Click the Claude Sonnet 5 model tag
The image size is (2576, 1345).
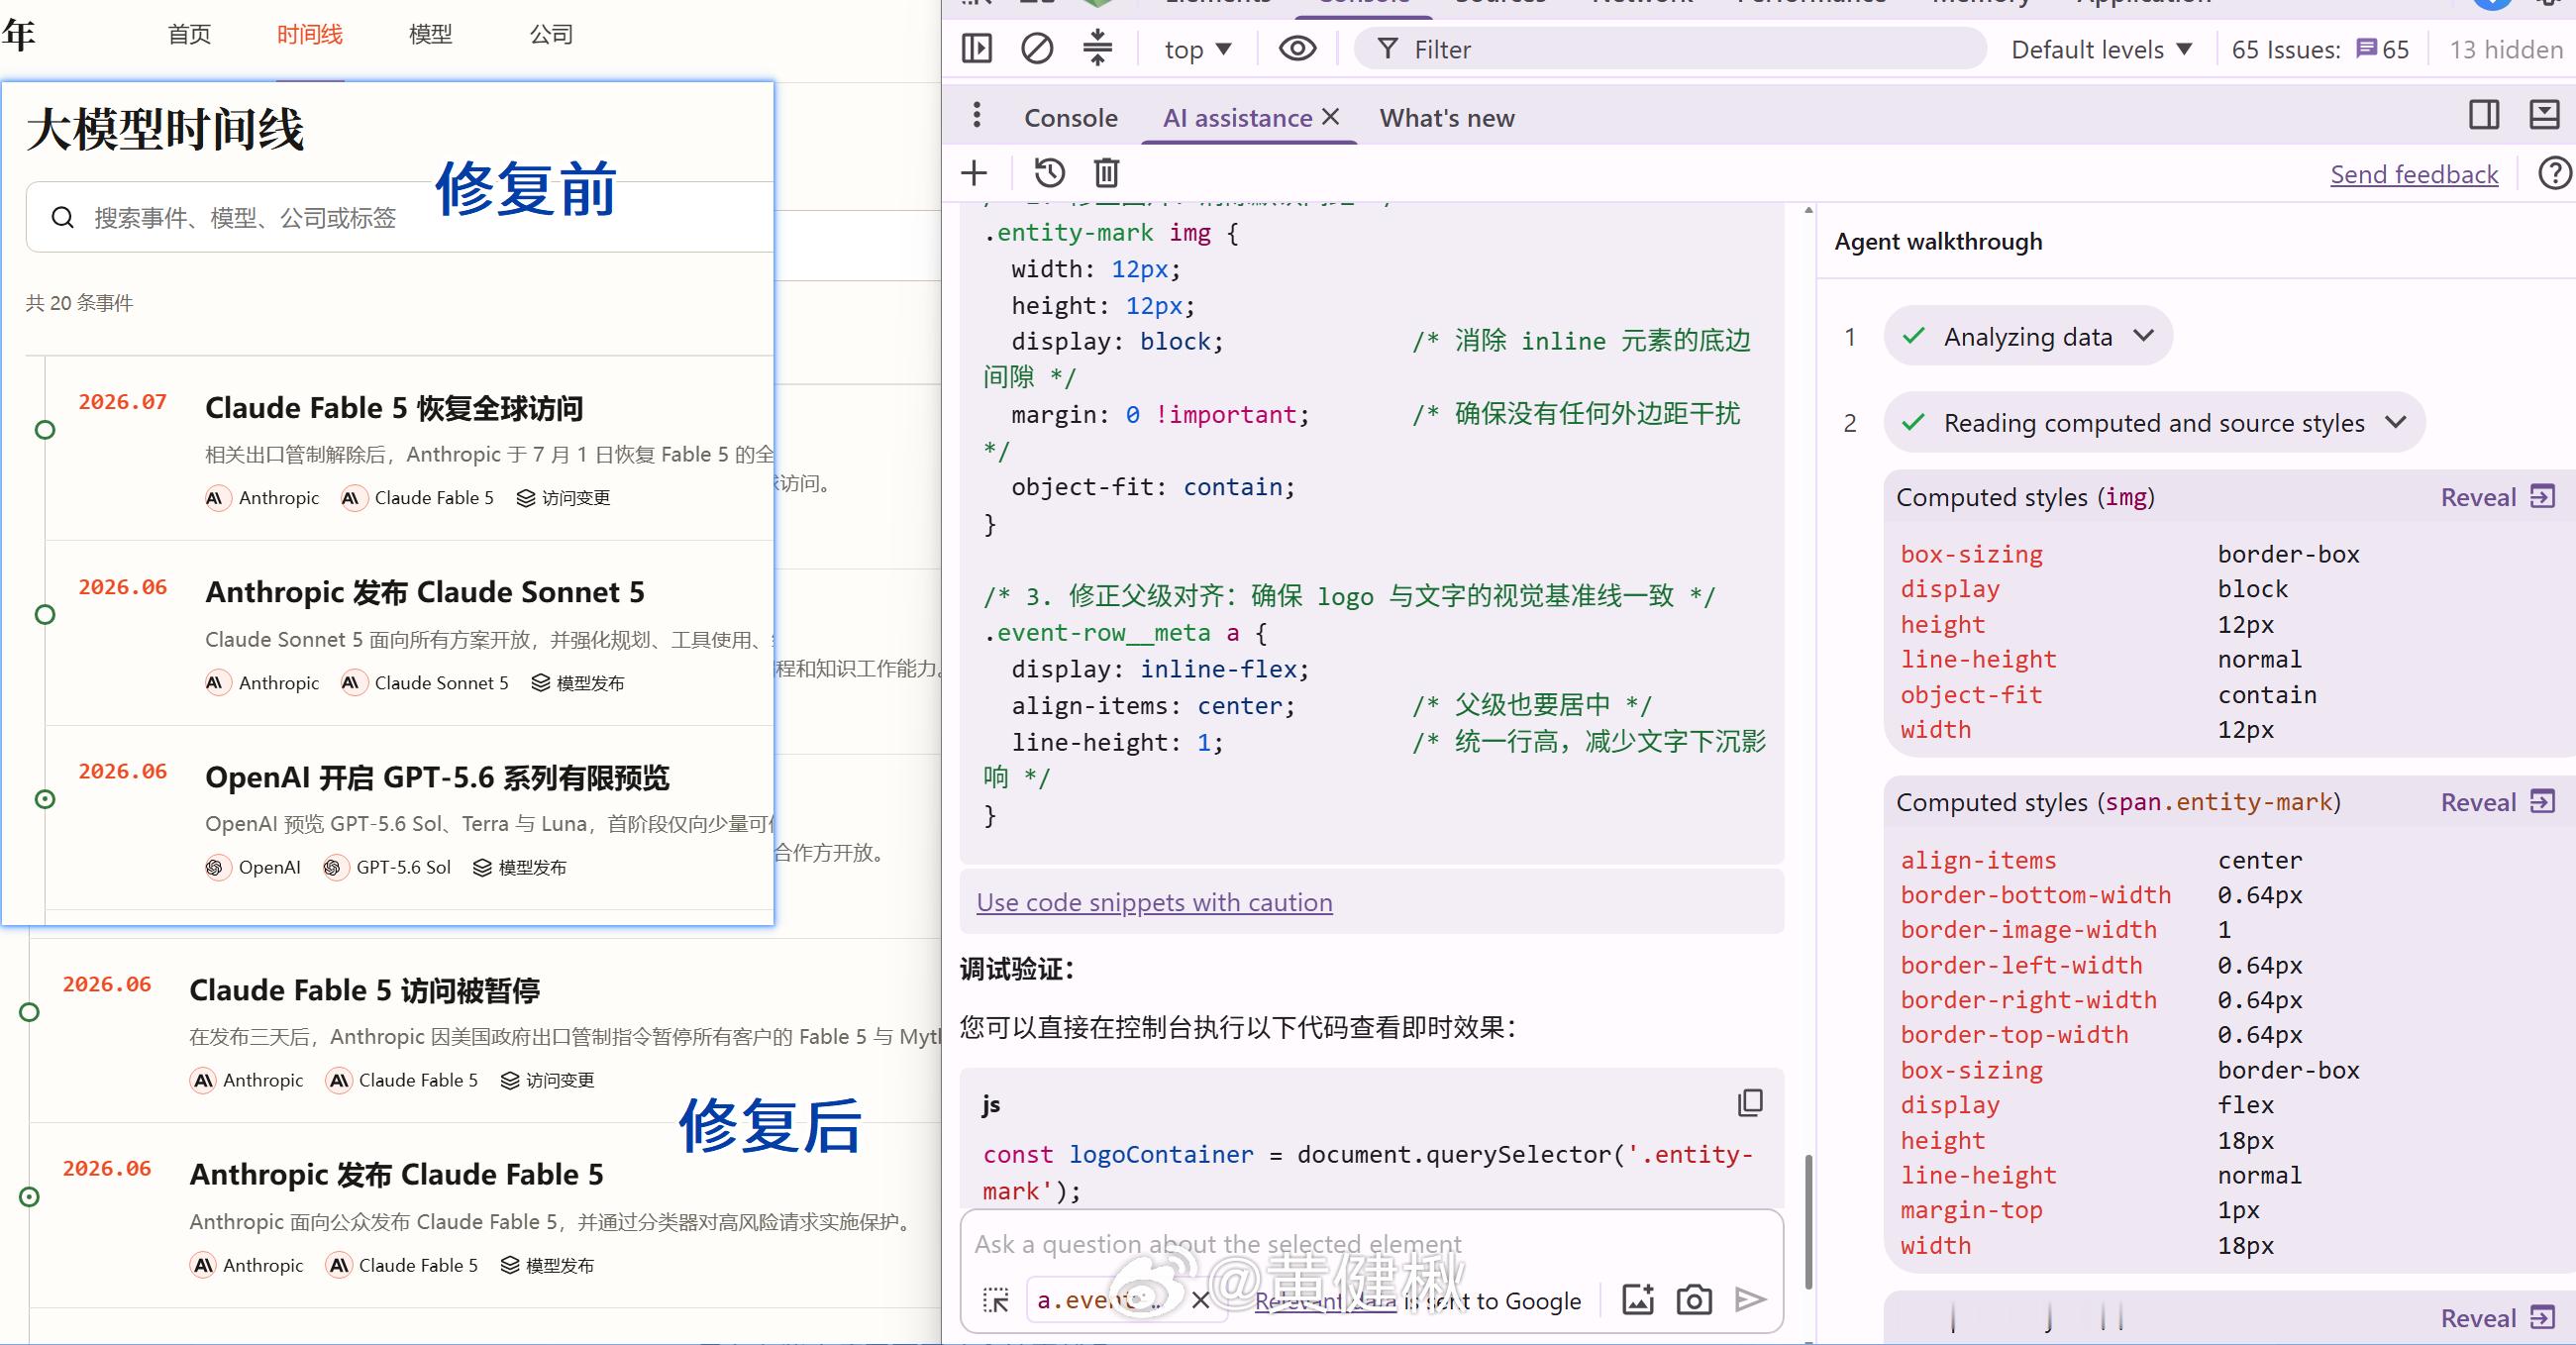pyautogui.click(x=425, y=683)
